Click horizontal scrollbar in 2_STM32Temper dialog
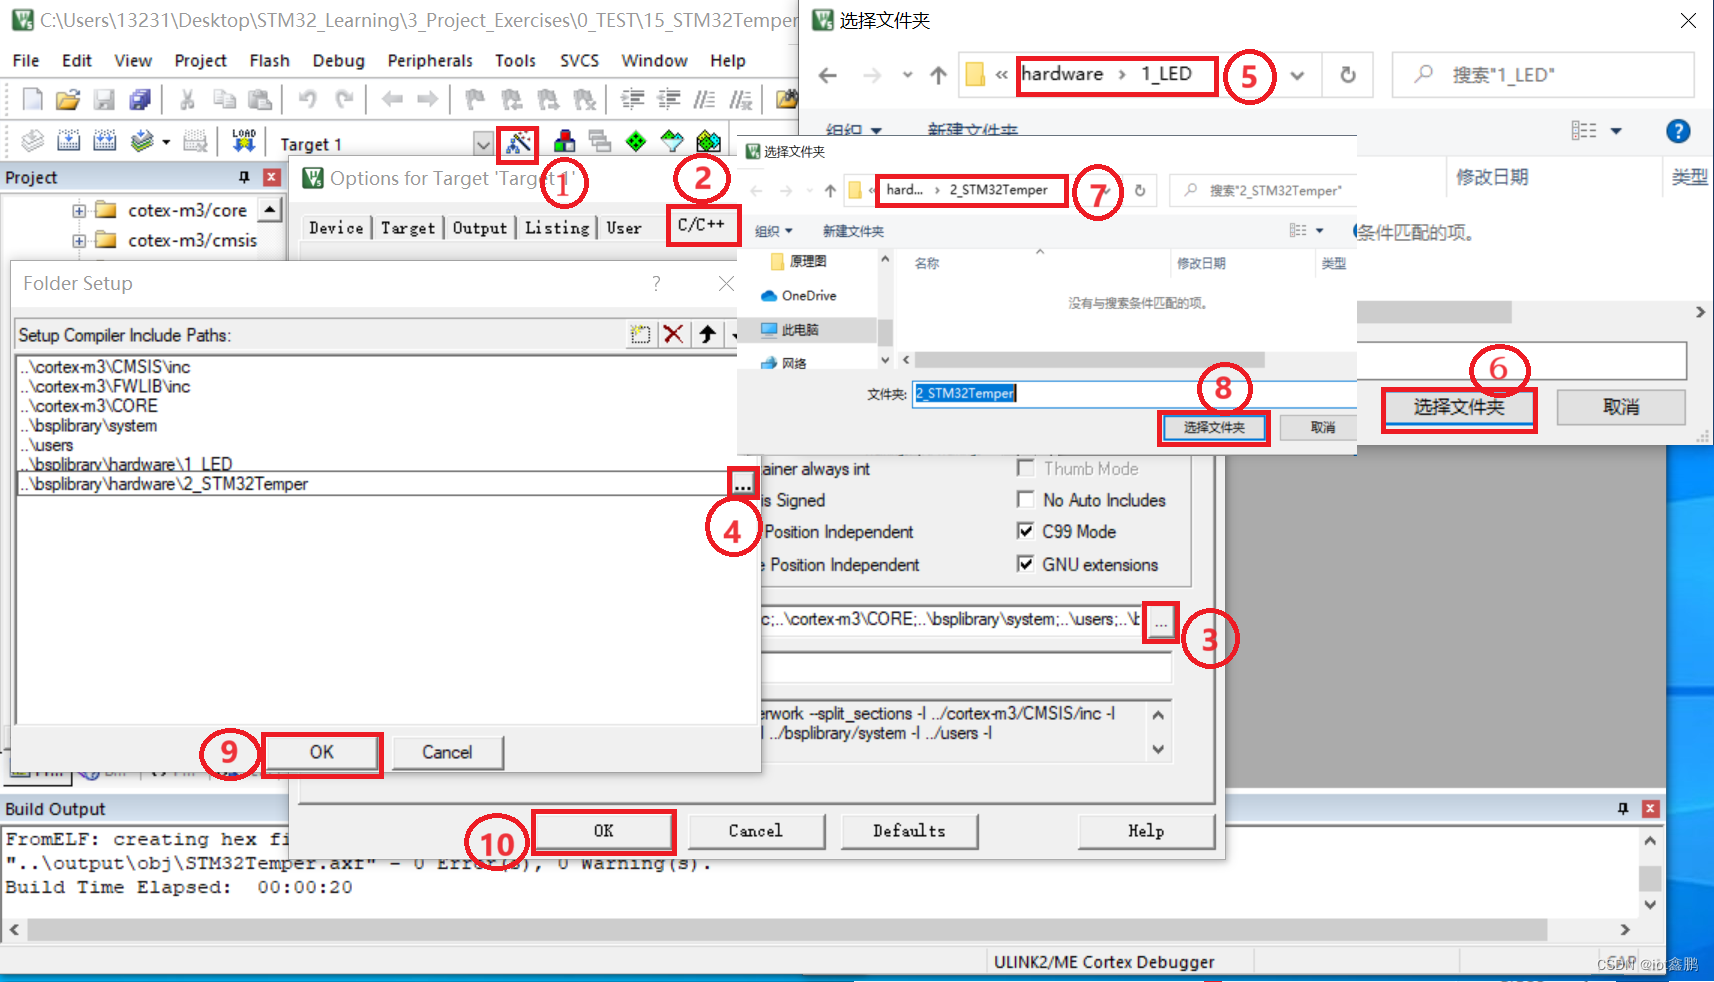 [1089, 360]
